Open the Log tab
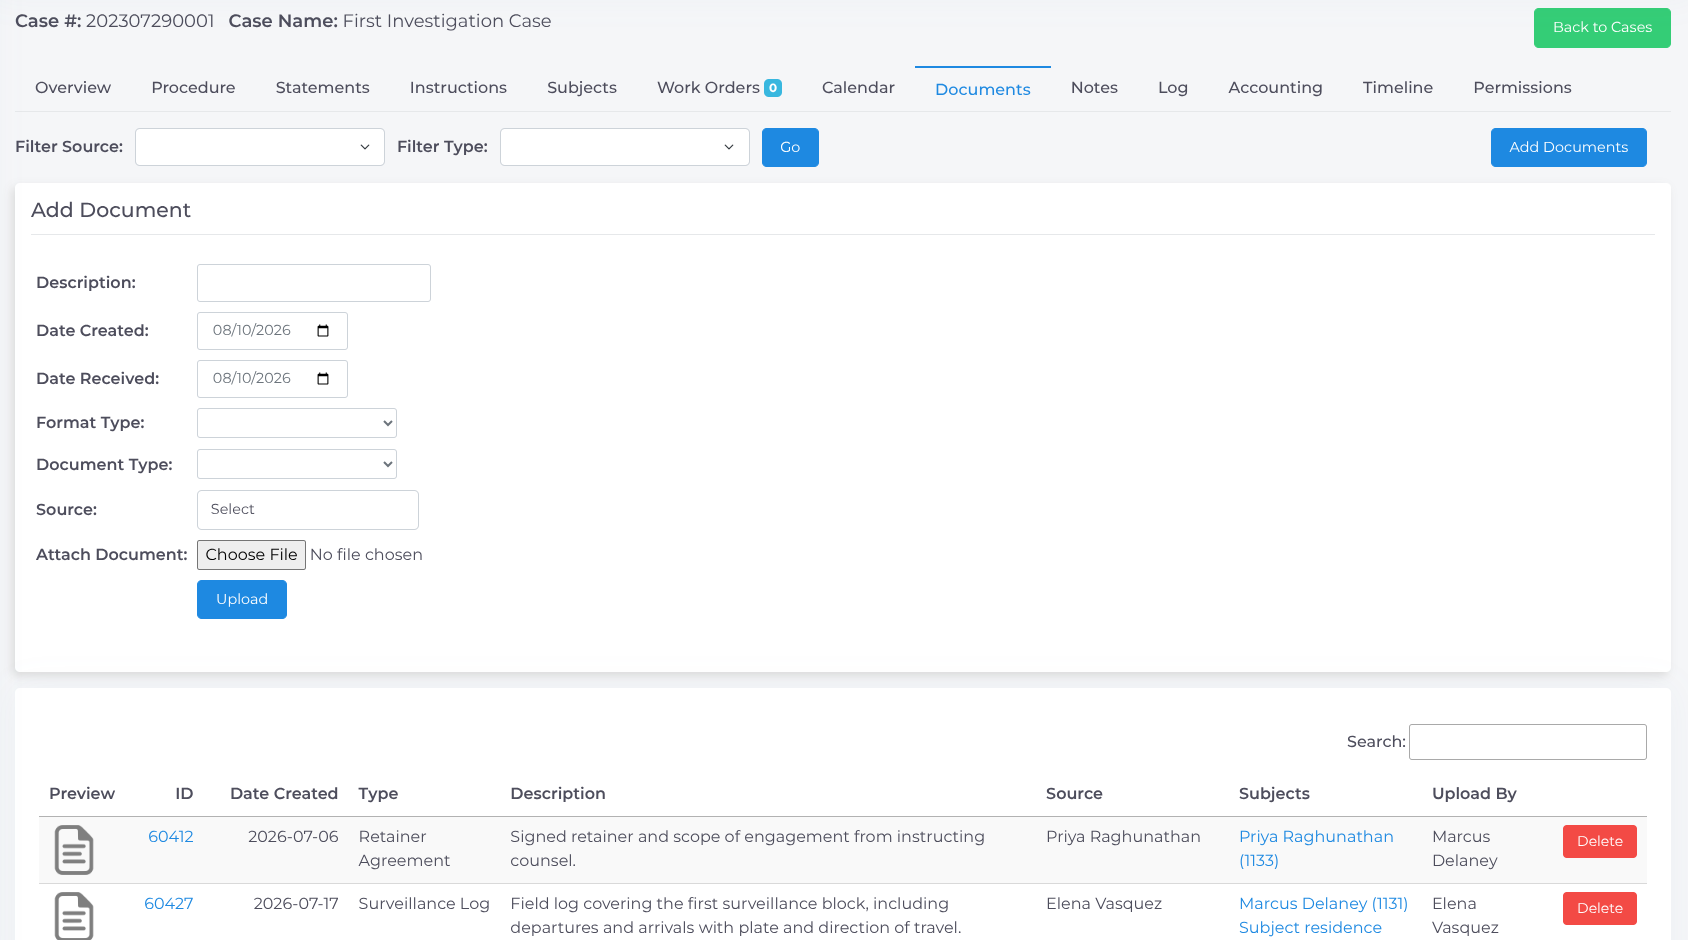The height and width of the screenshot is (940, 1688). 1173,88
